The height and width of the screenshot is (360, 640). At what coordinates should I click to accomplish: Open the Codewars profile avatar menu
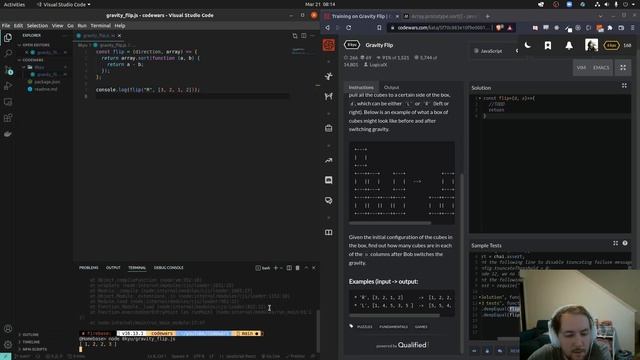pos(591,45)
